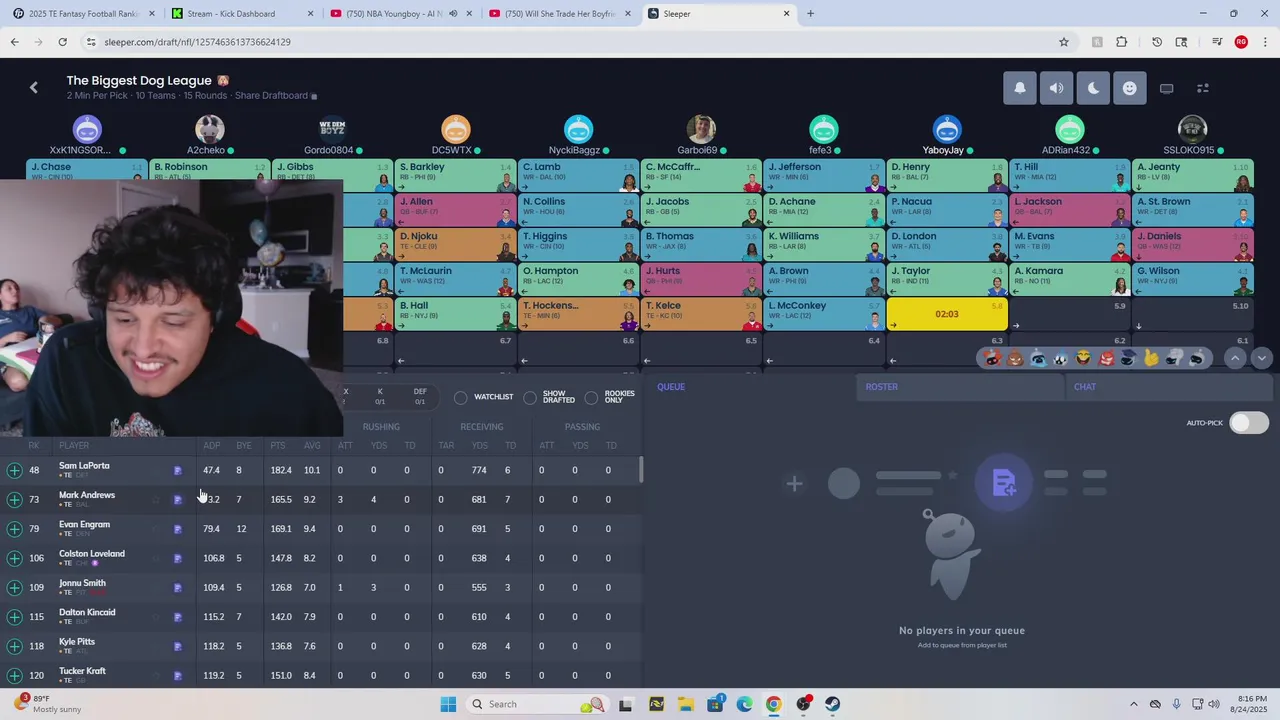Open the S. Barkley draft pick card
This screenshot has height=720, width=1280.
click(456, 175)
